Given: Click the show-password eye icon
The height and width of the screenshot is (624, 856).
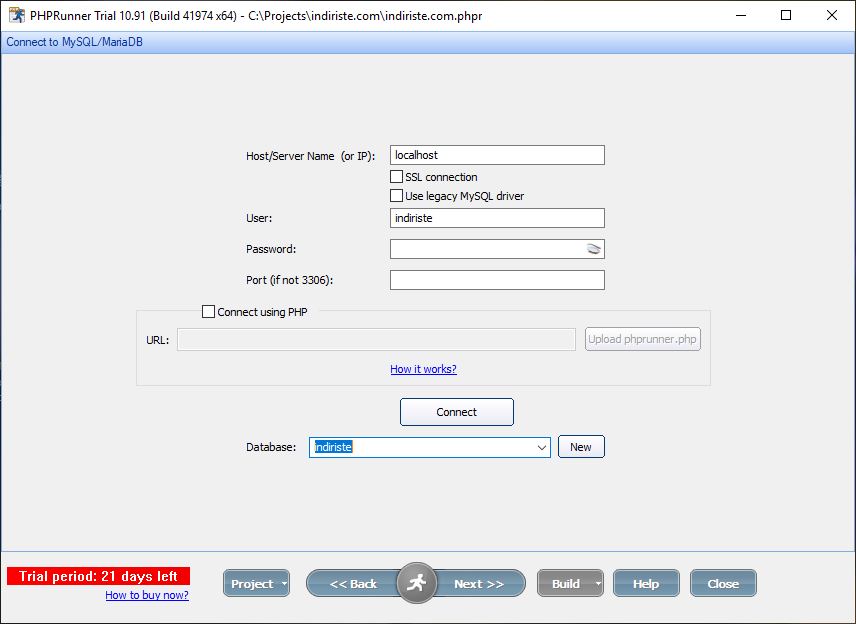Looking at the screenshot, I should point(593,249).
